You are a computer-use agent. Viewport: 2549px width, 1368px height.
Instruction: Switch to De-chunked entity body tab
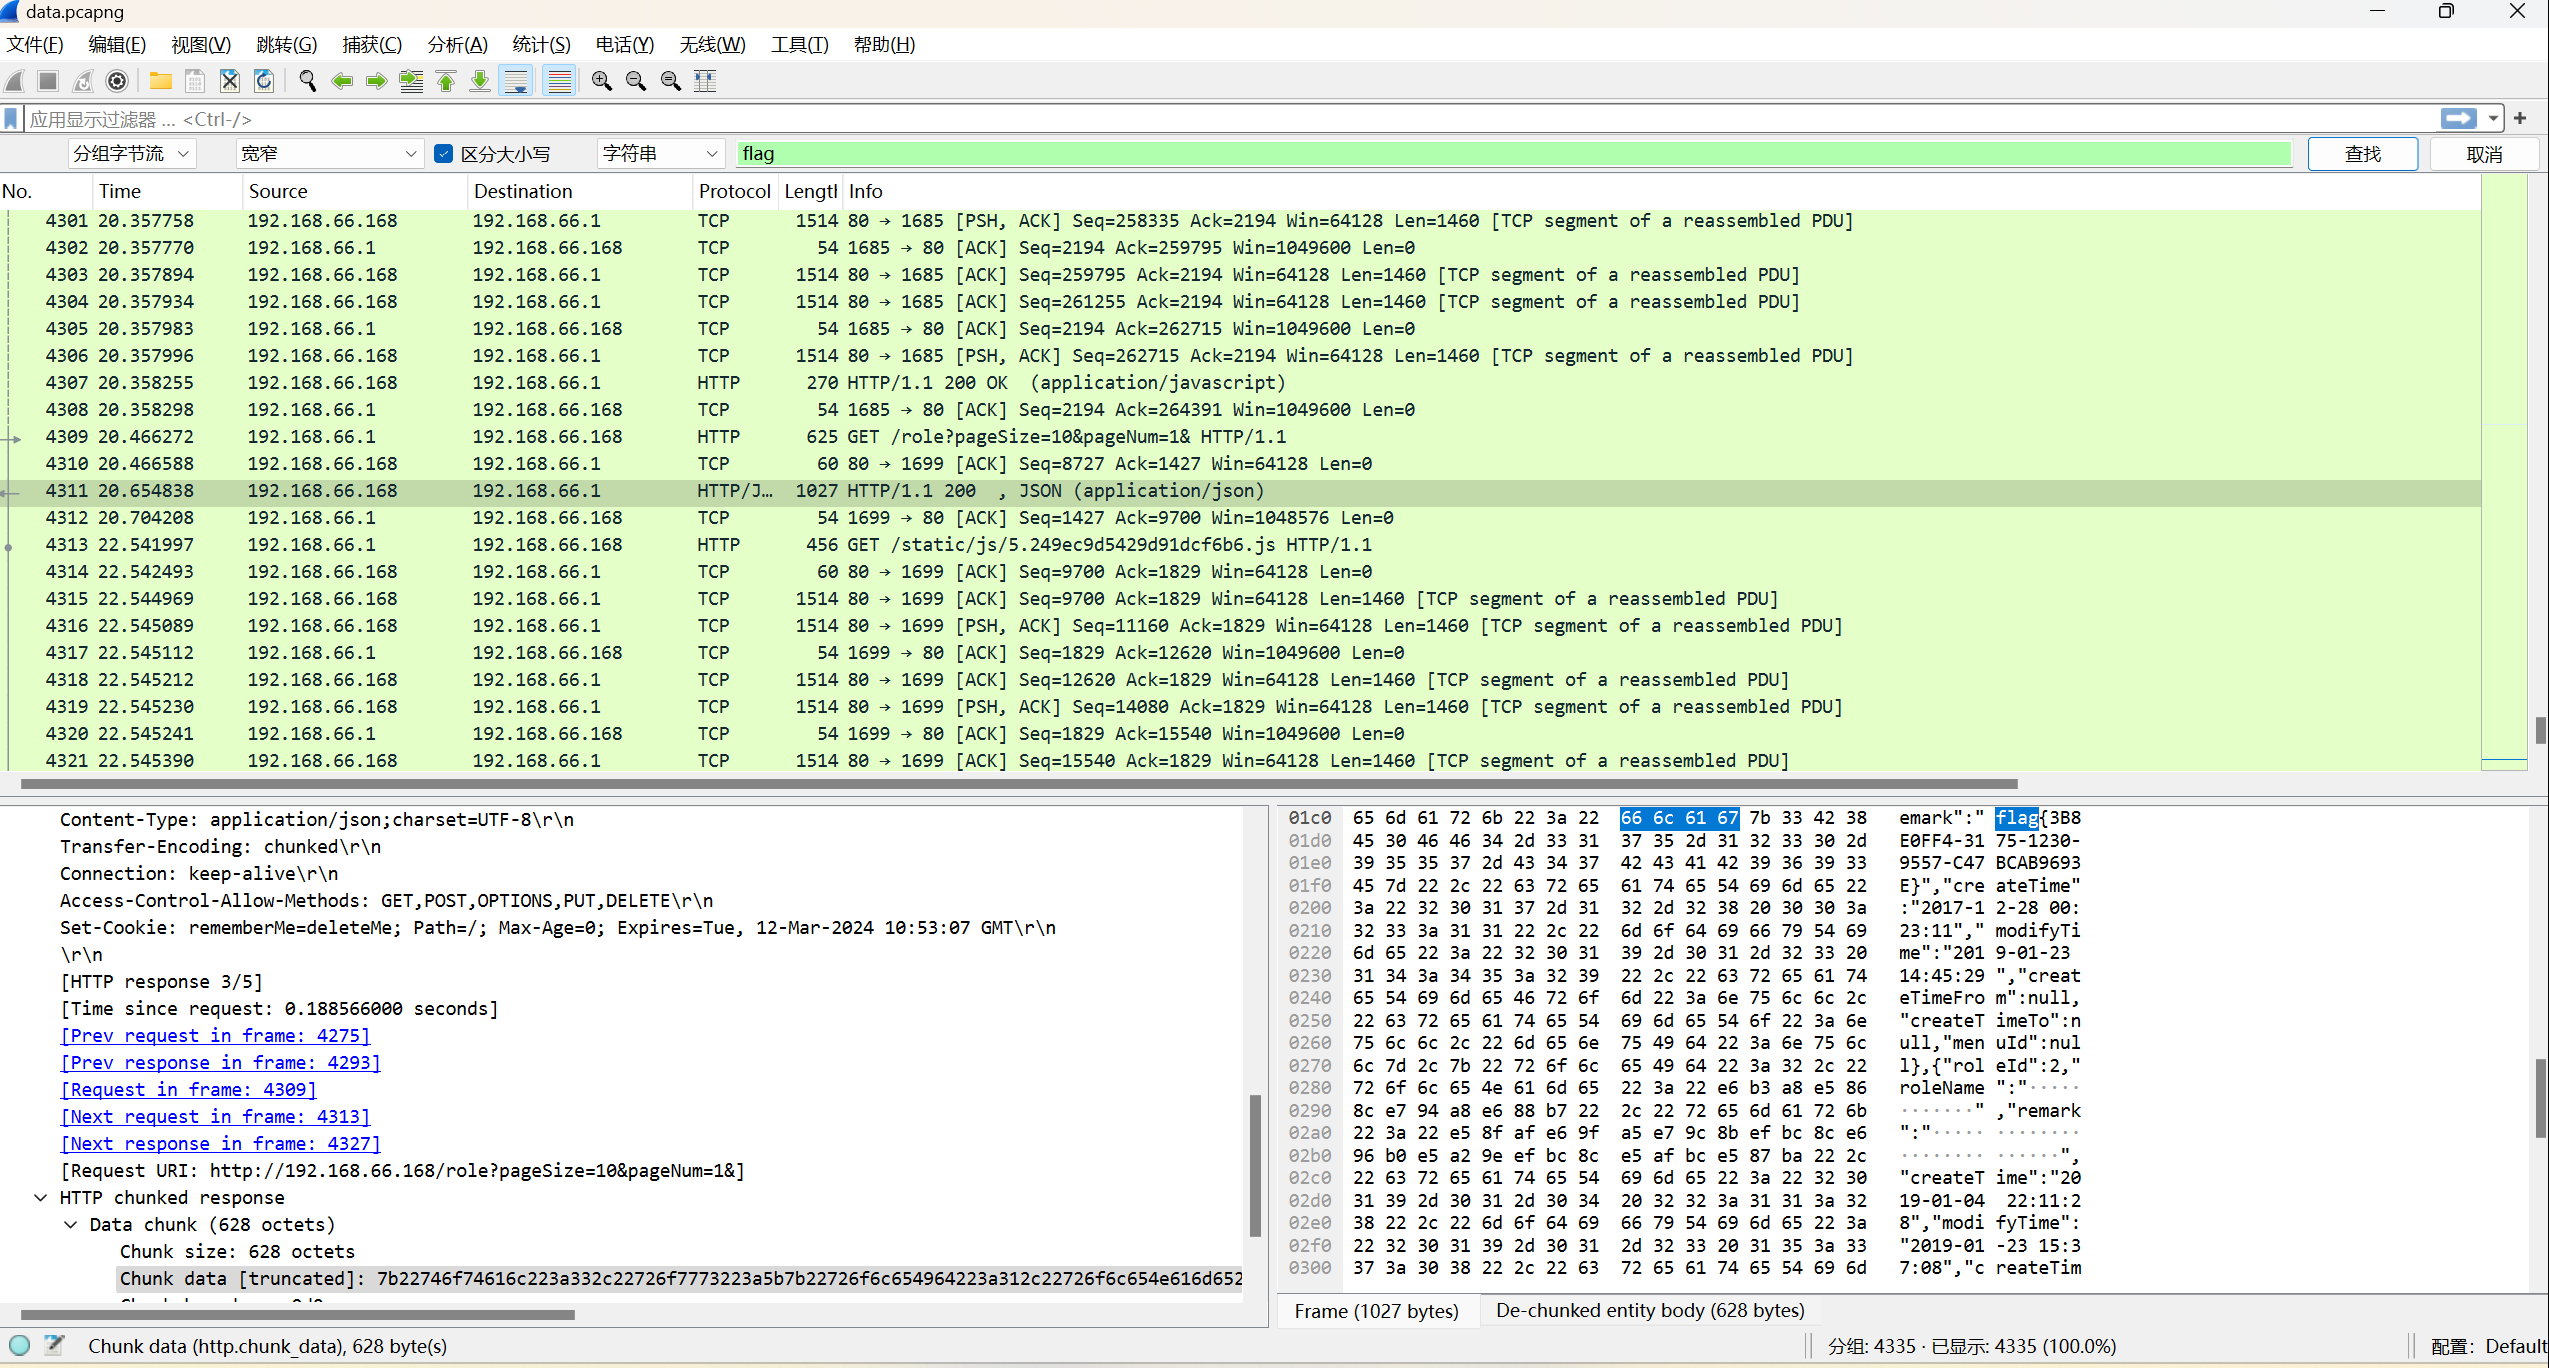[x=1649, y=1310]
